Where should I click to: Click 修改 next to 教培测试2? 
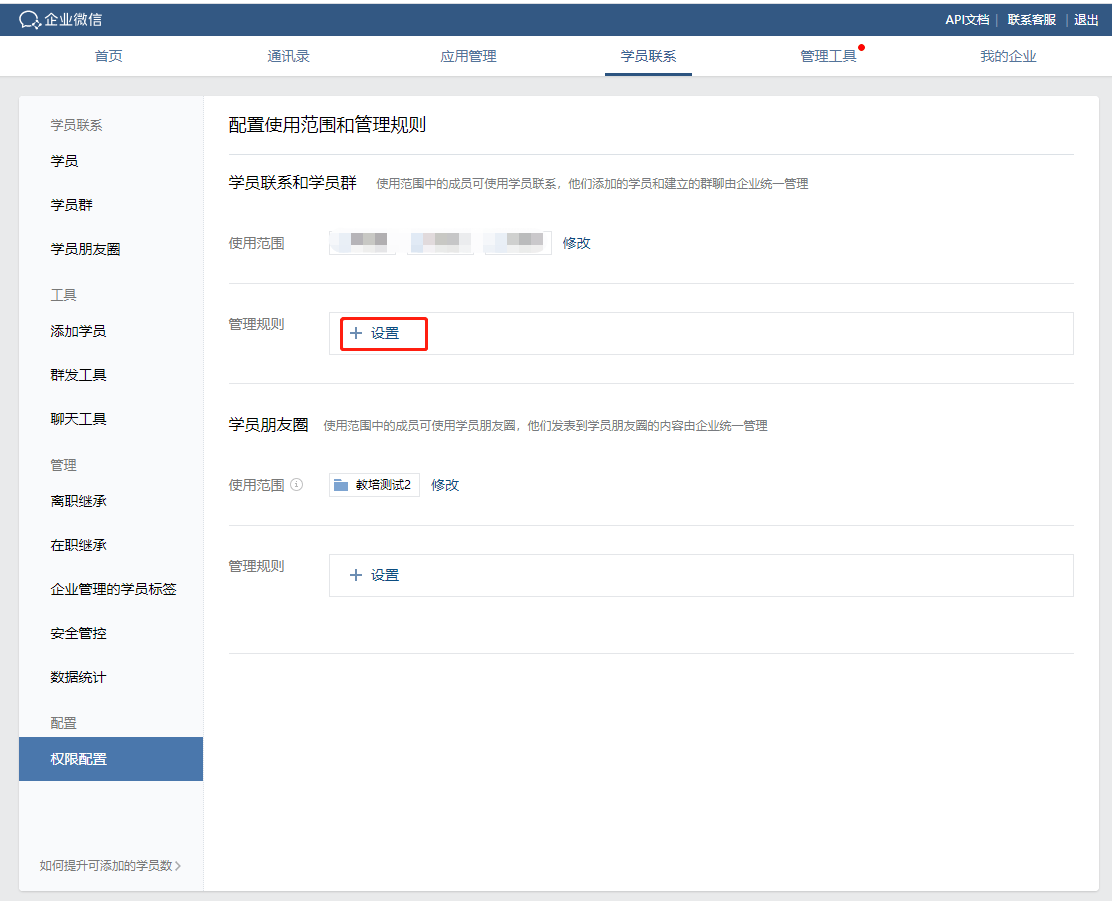click(x=445, y=485)
